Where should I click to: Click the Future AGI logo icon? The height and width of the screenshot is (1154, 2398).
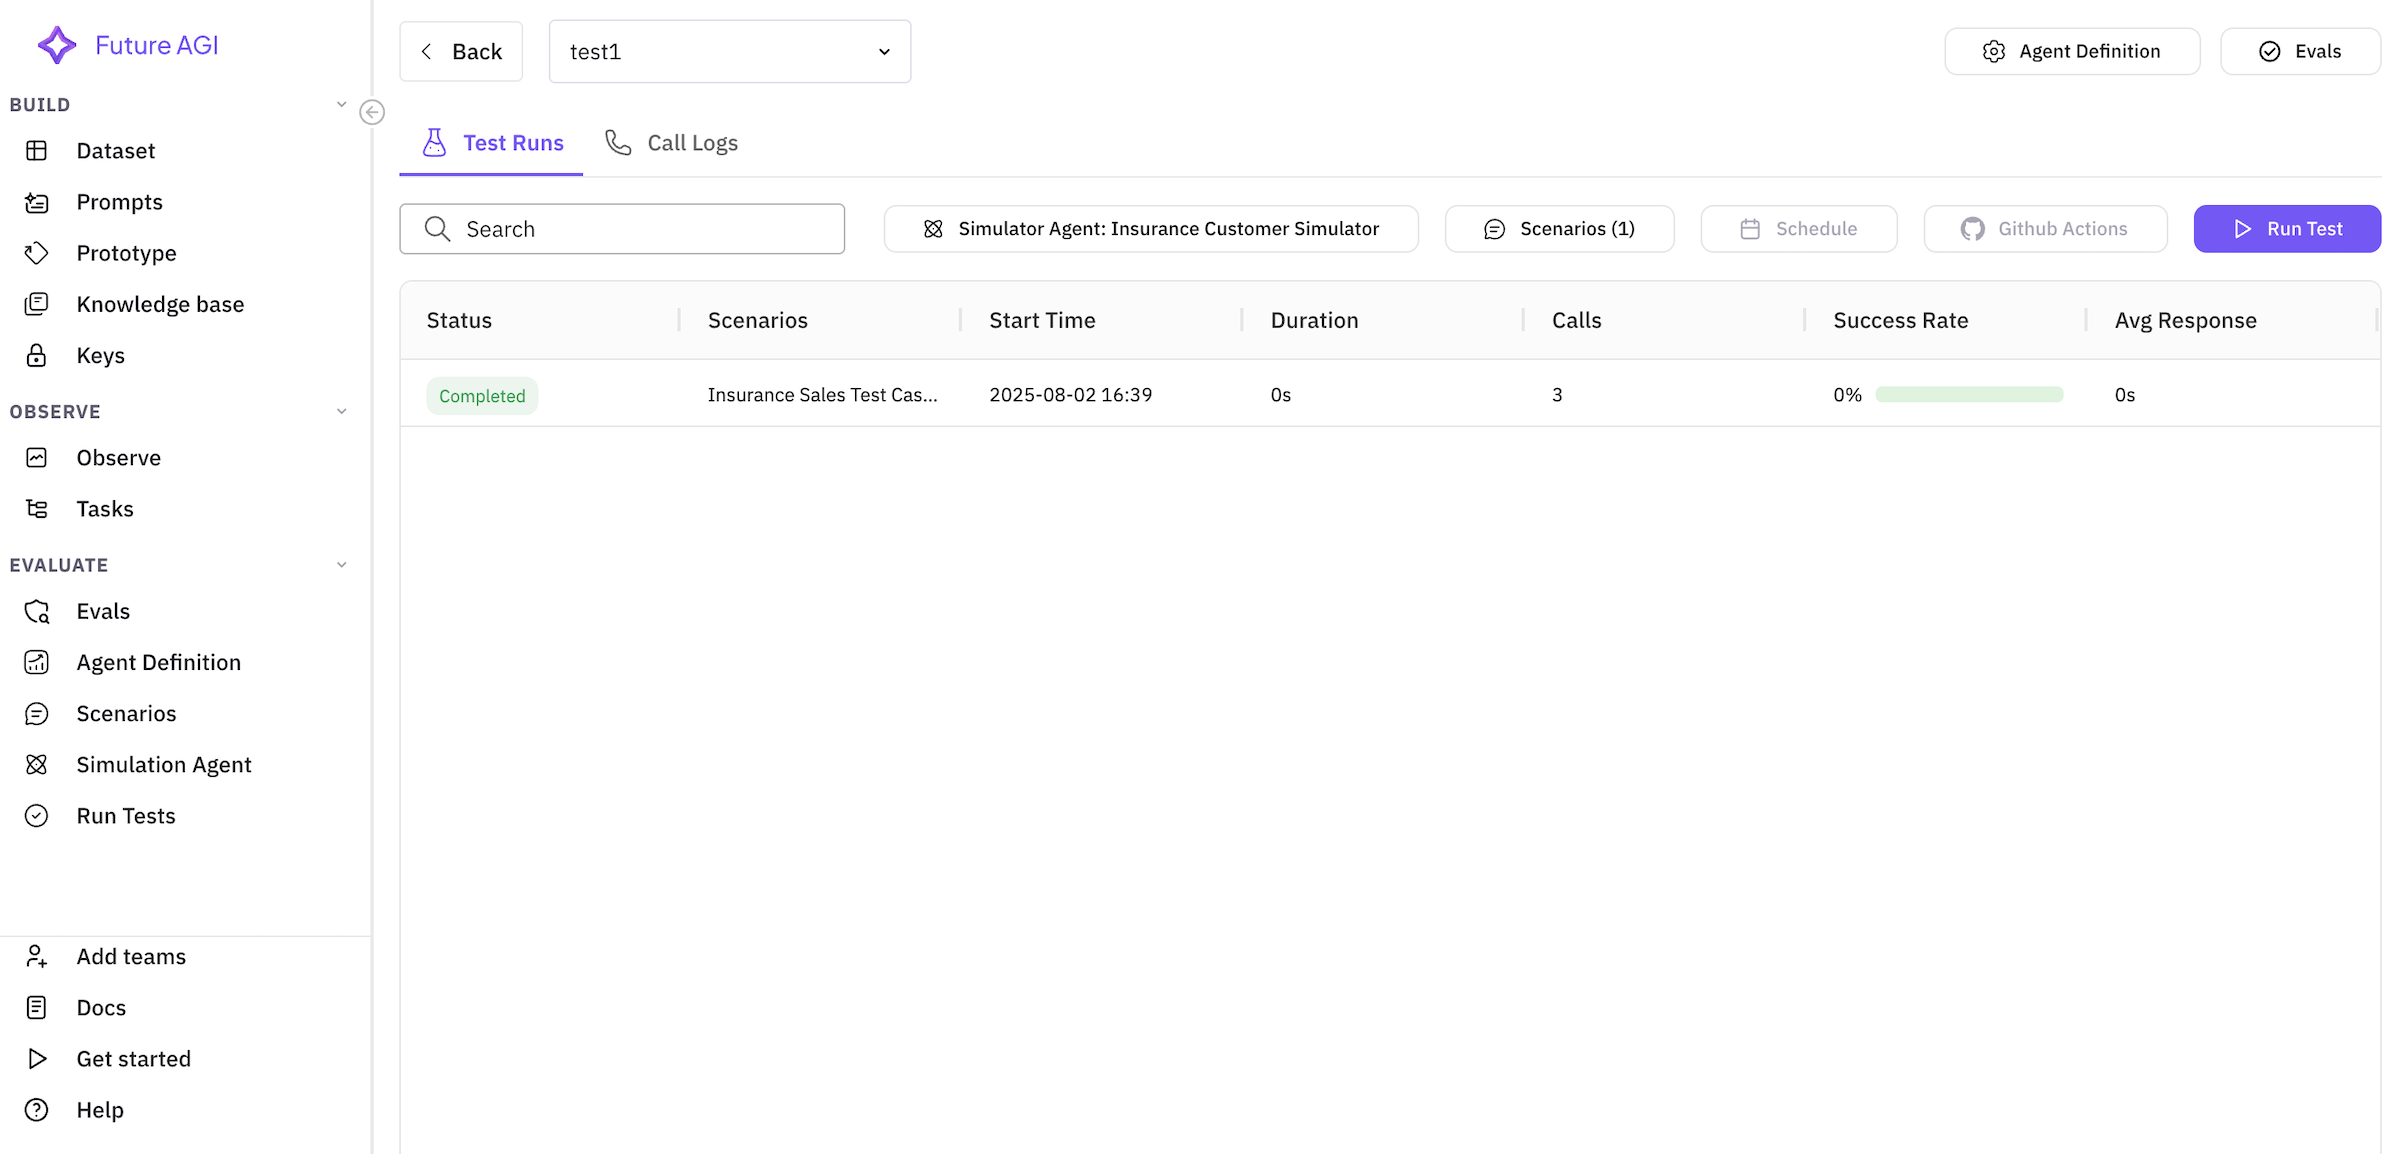[x=56, y=45]
